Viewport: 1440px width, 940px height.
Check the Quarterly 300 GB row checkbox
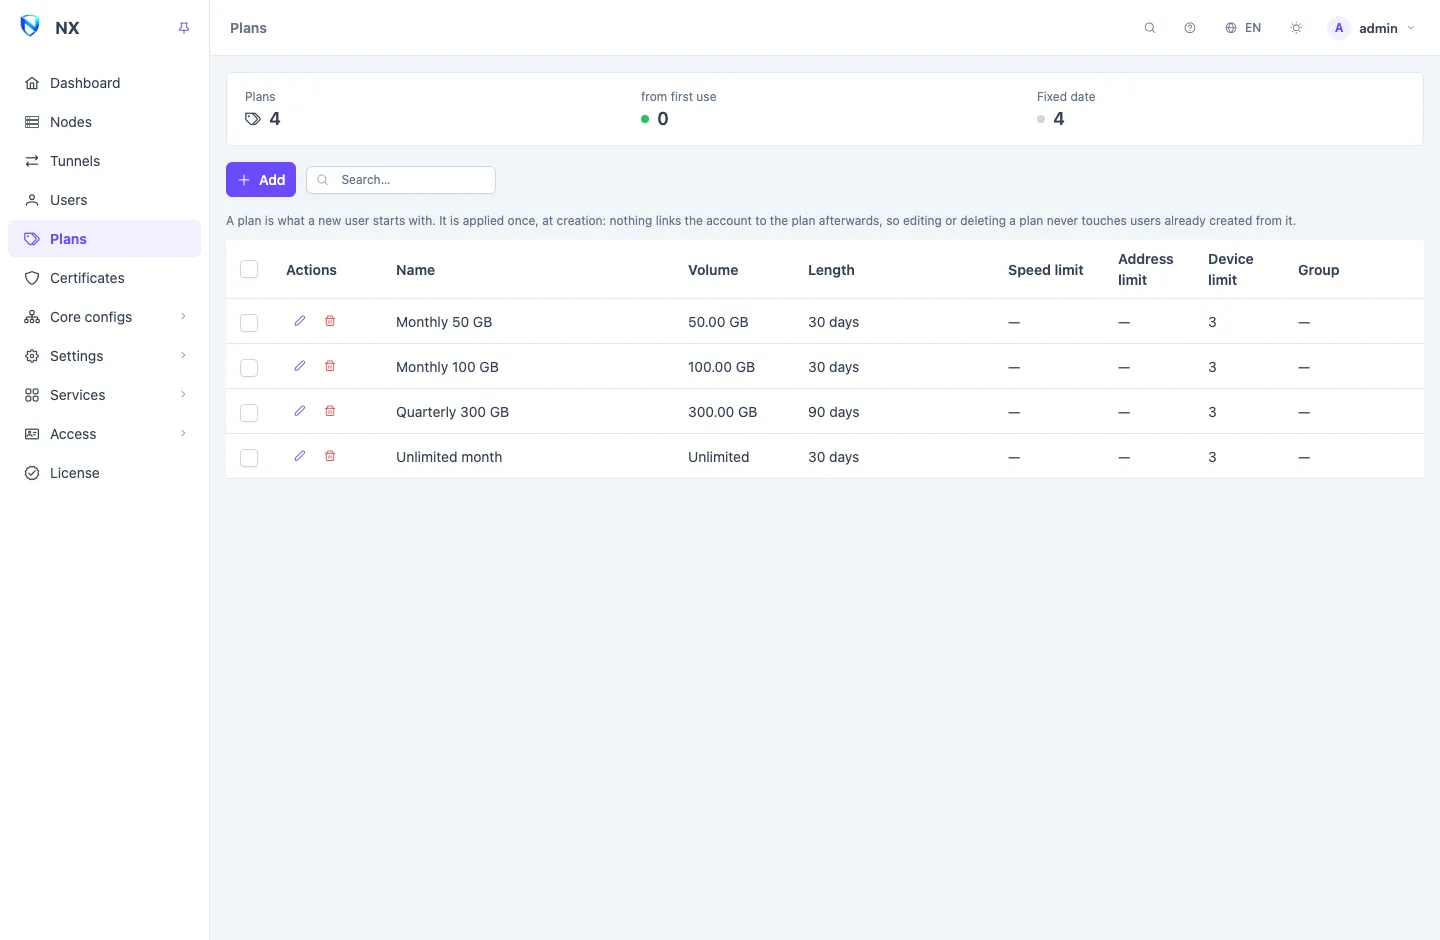(249, 413)
